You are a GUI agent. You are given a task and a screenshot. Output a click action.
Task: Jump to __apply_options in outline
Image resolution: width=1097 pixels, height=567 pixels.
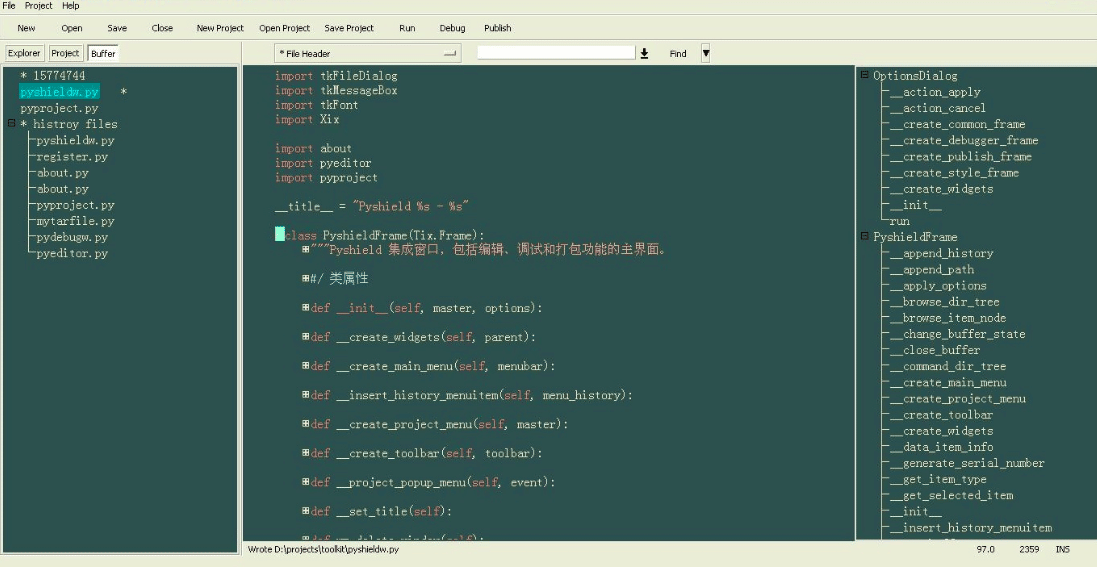(938, 286)
